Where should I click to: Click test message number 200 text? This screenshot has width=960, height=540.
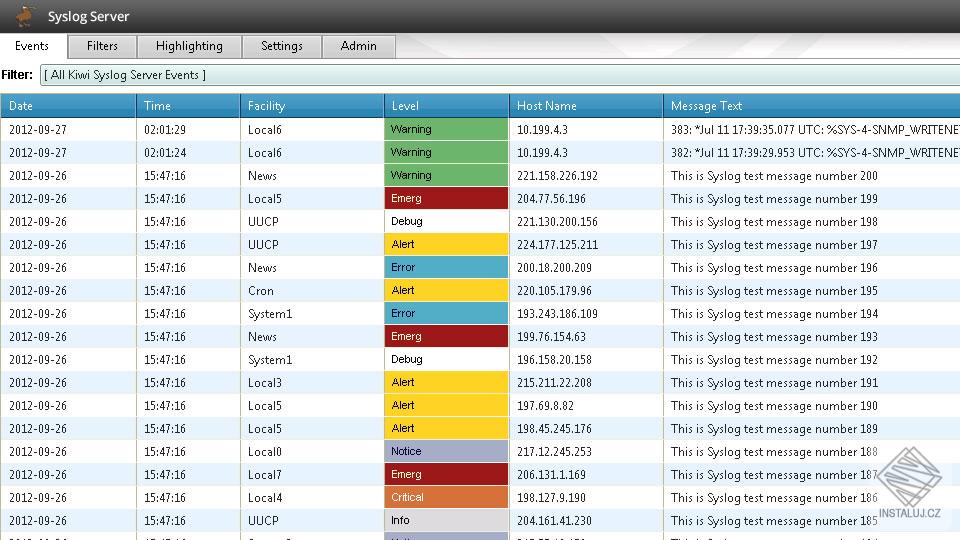774,176
